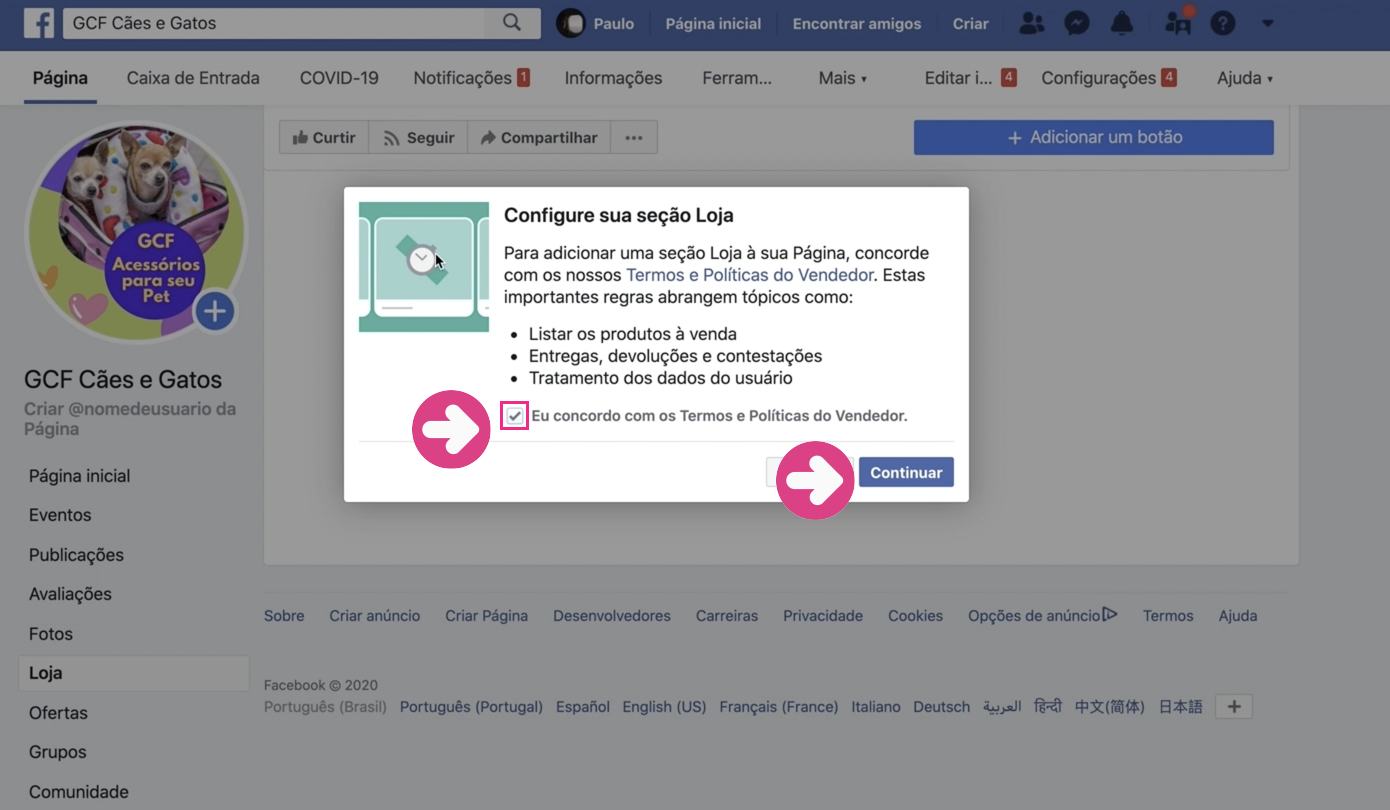
Task: Click Adicionar um botão button
Action: point(1094,138)
